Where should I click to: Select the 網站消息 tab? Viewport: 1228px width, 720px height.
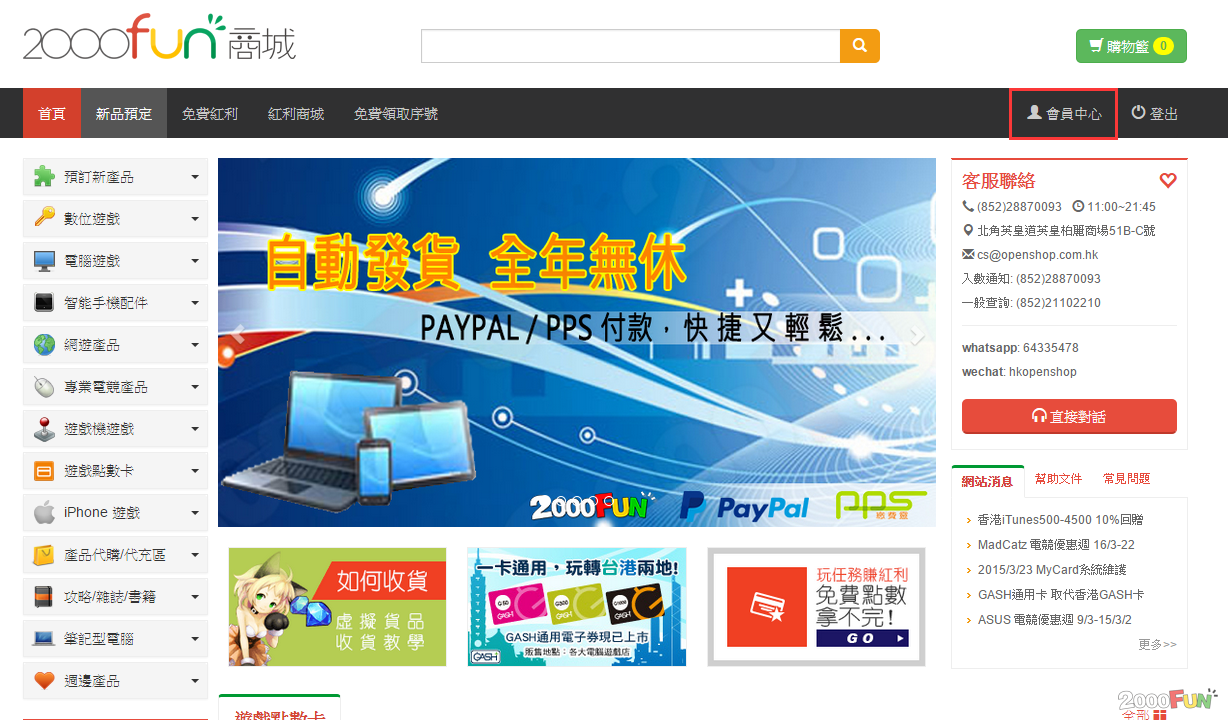pos(988,481)
